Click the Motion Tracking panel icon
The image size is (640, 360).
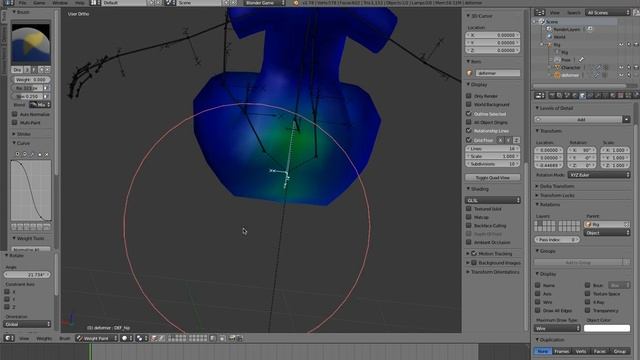(474, 253)
